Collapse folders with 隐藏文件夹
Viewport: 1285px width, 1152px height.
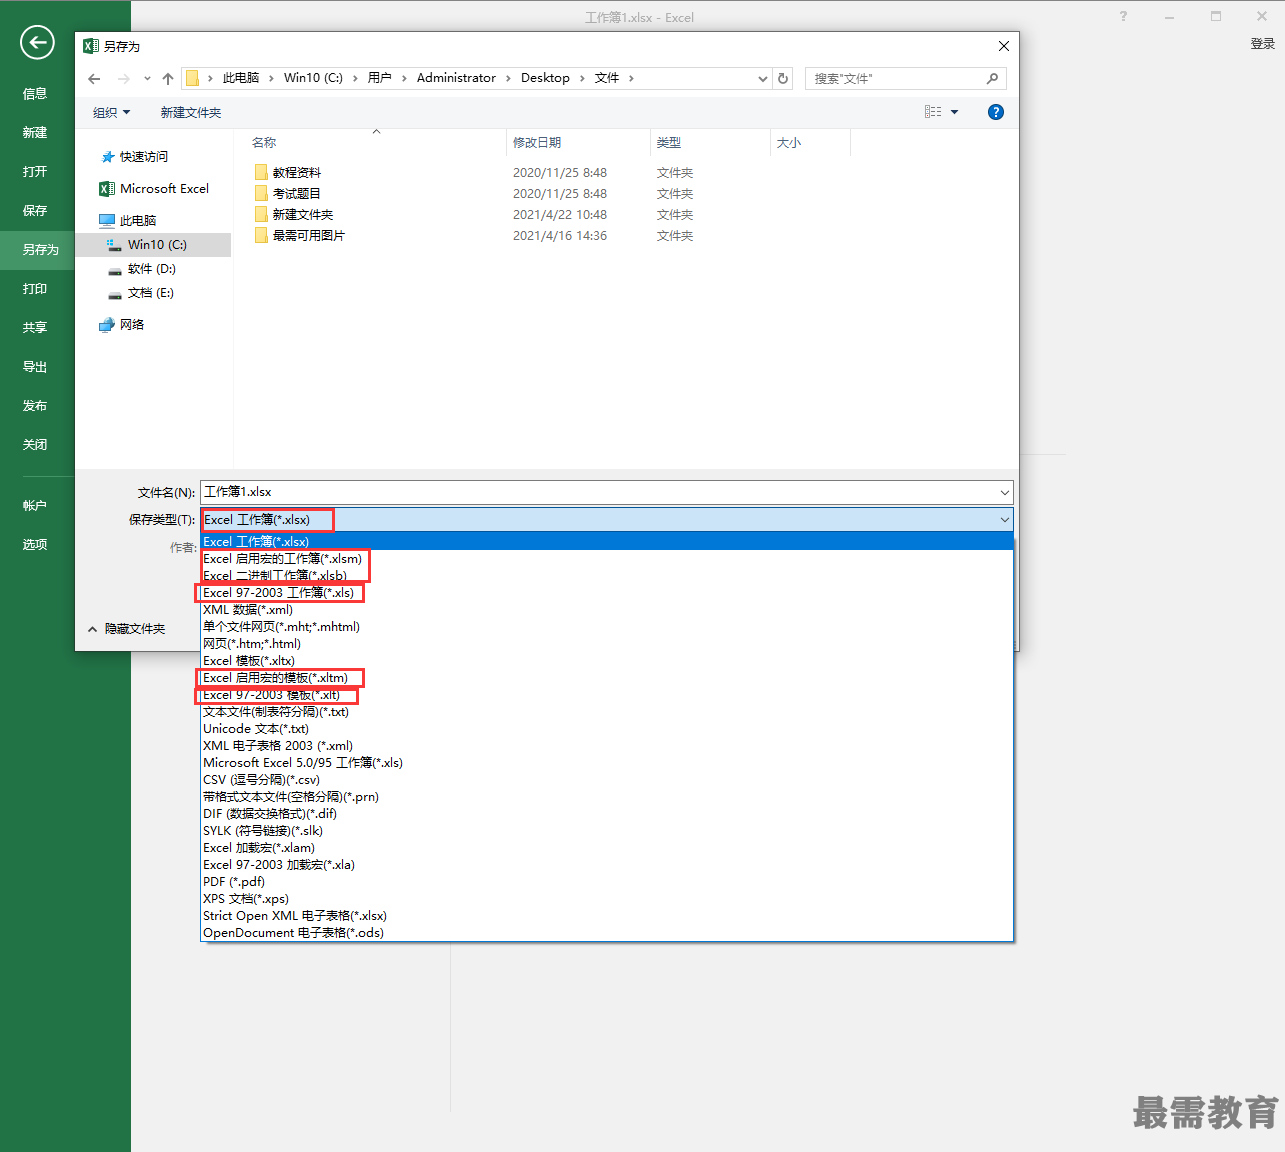[x=126, y=629]
